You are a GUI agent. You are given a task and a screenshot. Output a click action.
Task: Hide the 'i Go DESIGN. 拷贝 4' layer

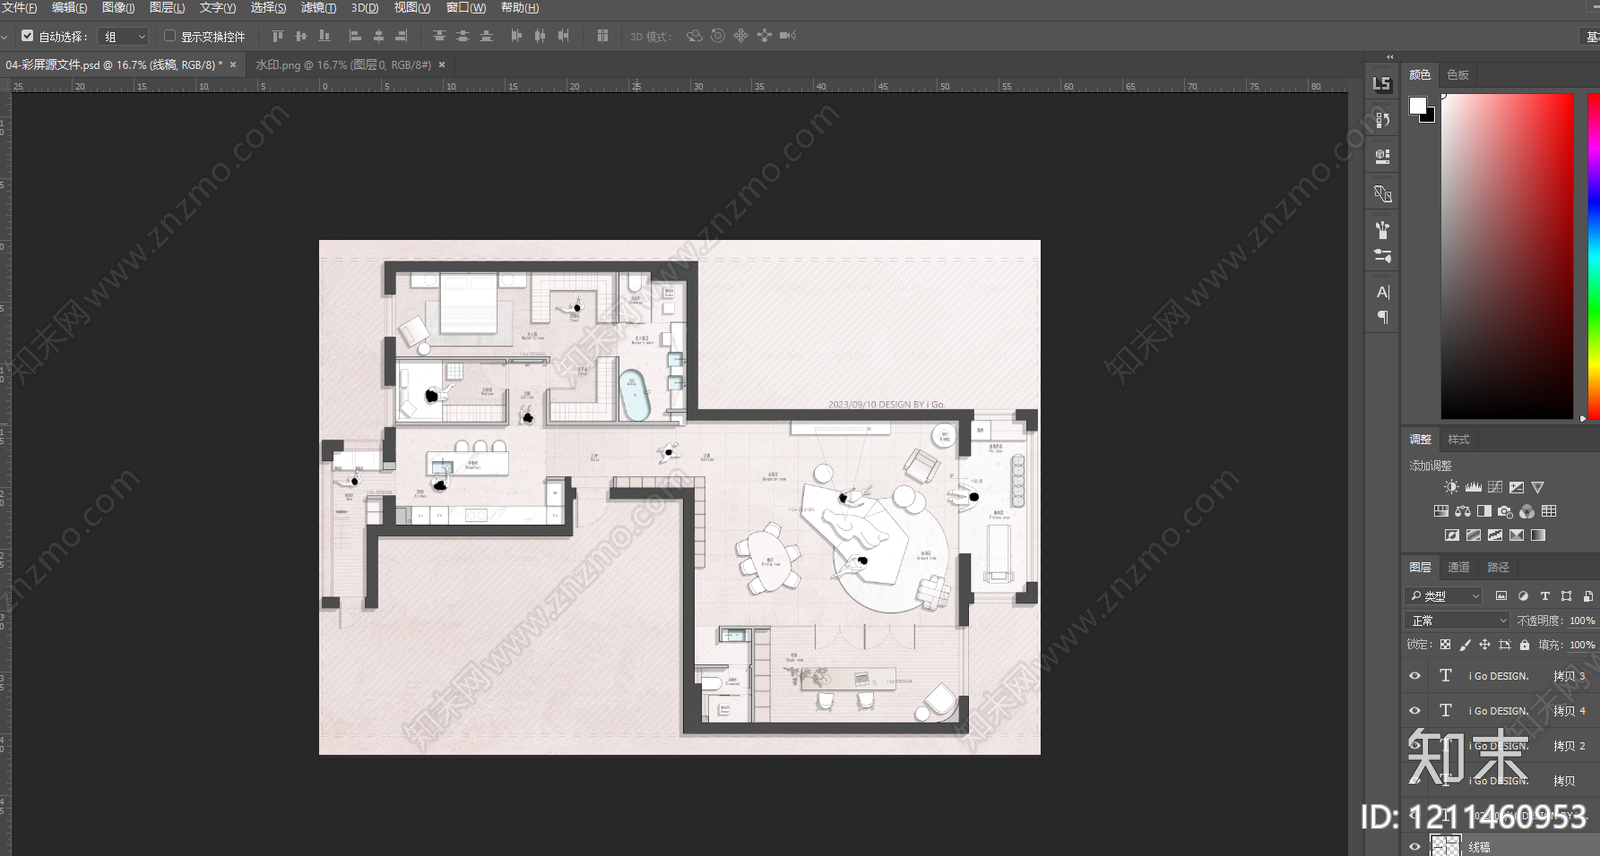click(x=1414, y=711)
